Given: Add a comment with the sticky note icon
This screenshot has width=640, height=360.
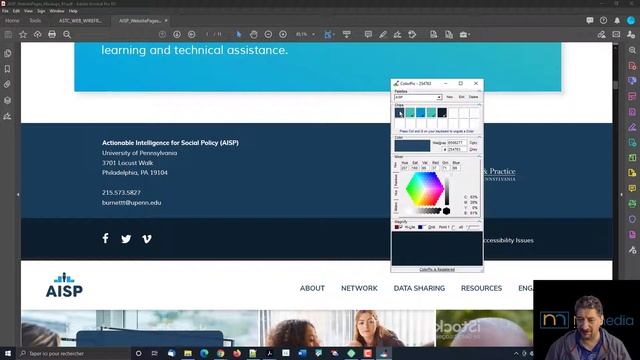Looking at the screenshot, I should (368, 35).
